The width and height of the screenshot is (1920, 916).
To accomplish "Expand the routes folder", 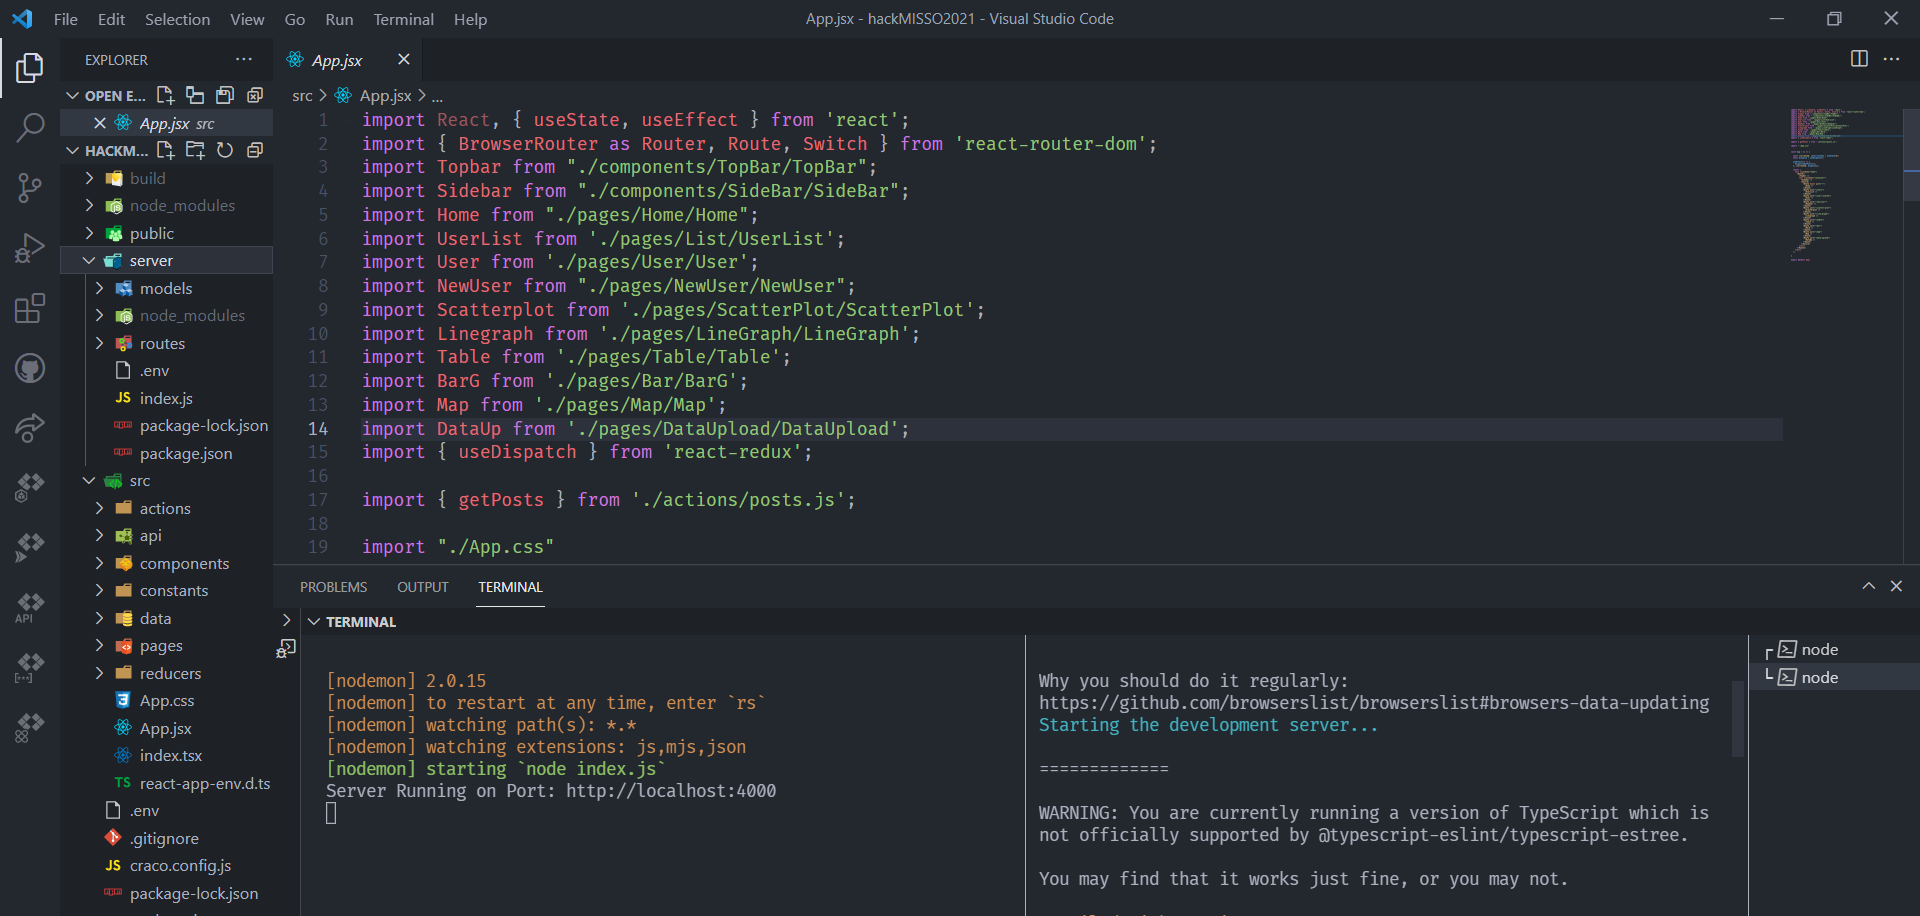I will tap(99, 343).
